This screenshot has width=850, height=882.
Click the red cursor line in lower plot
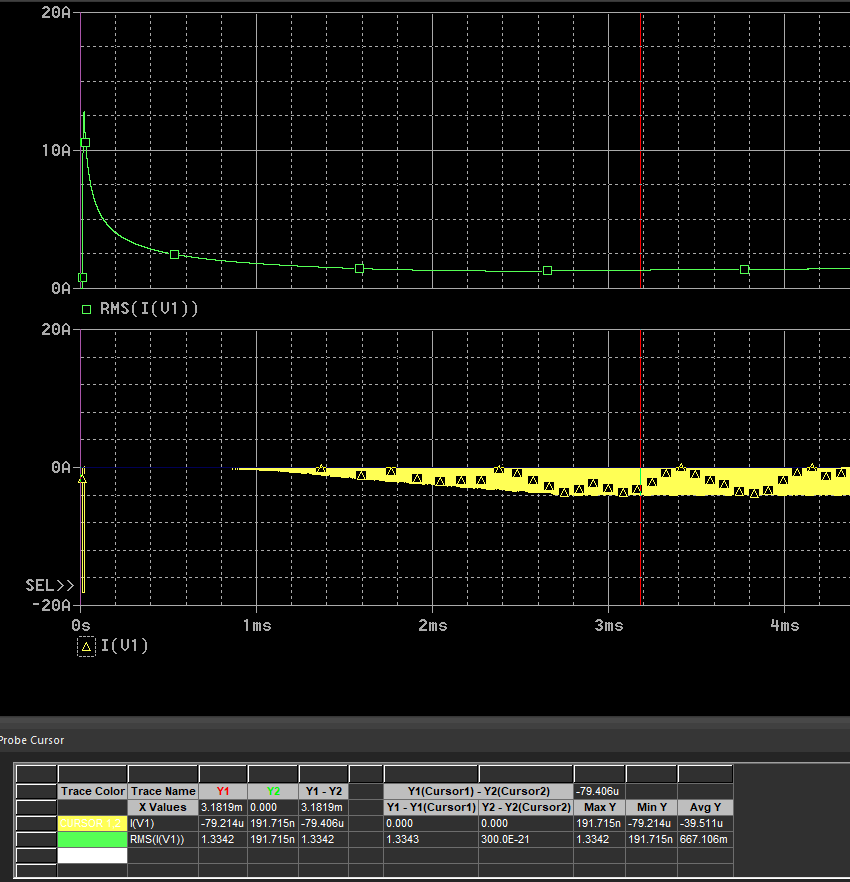[x=641, y=468]
